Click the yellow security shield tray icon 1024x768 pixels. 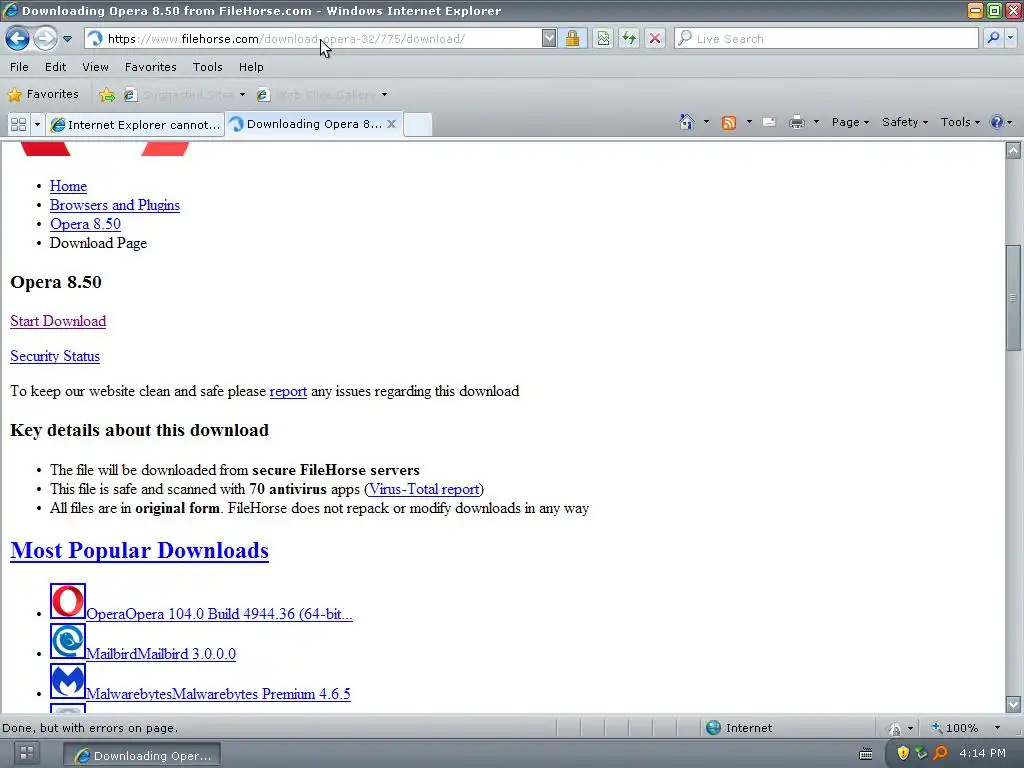(903, 753)
